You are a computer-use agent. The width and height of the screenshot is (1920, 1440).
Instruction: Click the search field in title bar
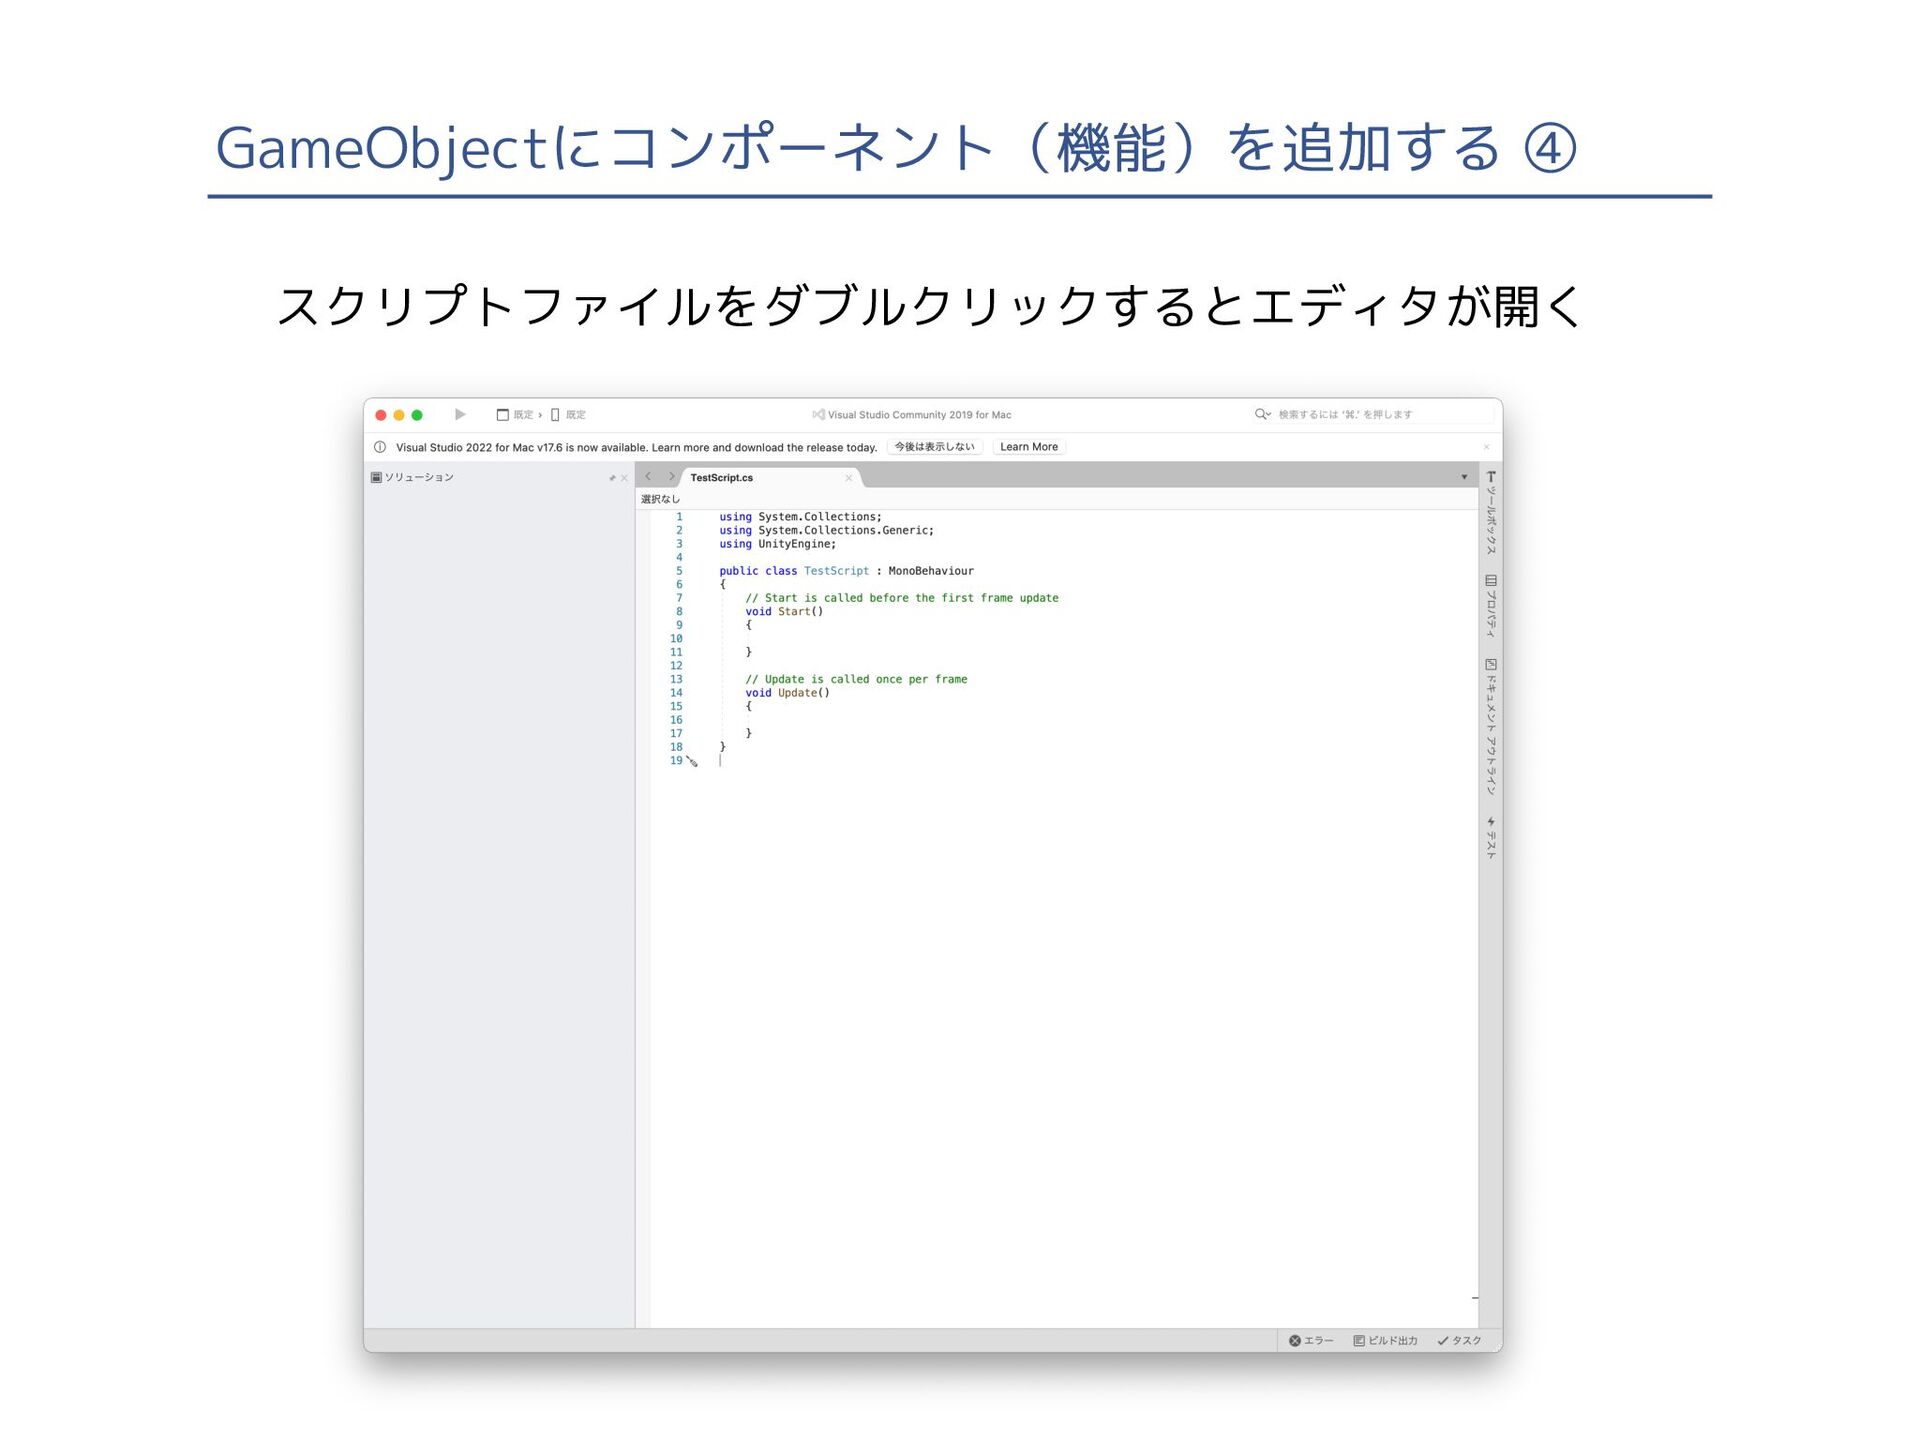click(1345, 414)
